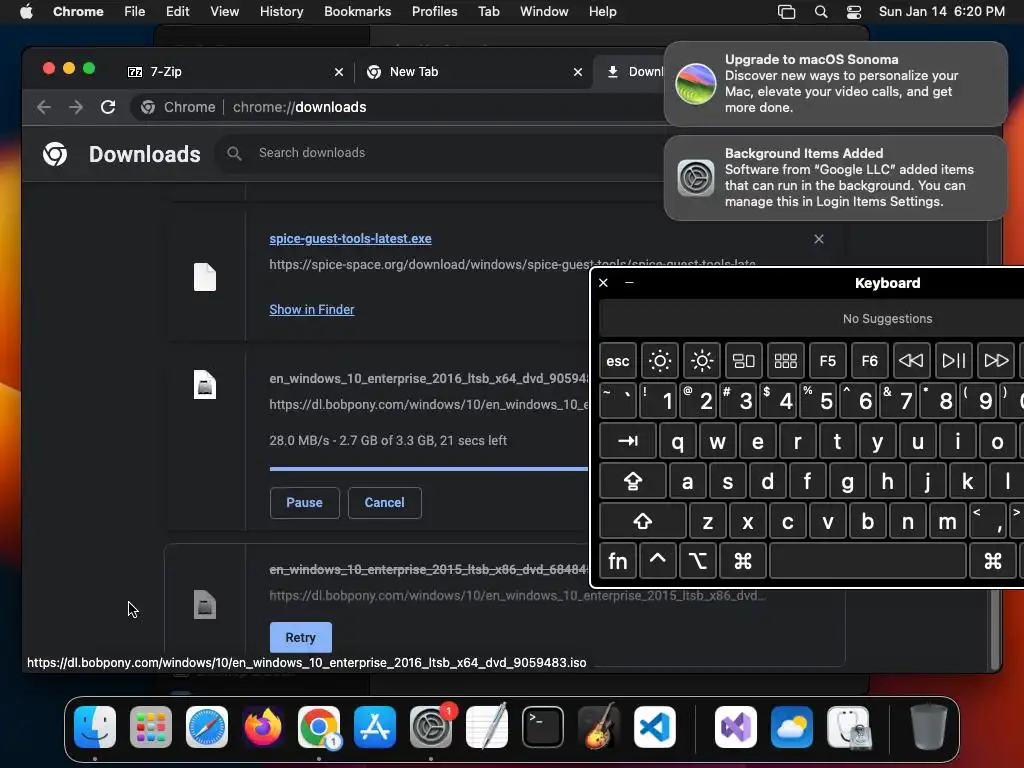Click the date and time in menu bar
This screenshot has width=1024, height=768.
click(x=942, y=12)
